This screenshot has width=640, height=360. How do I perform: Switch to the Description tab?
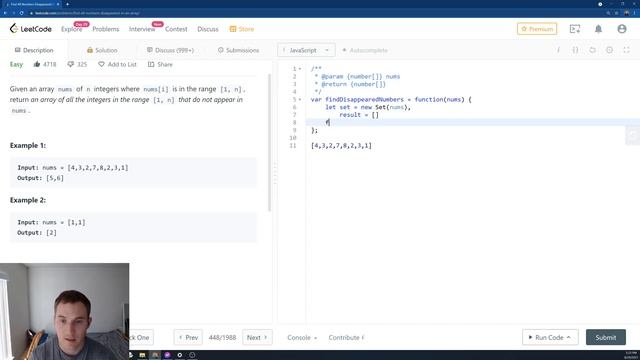click(34, 50)
